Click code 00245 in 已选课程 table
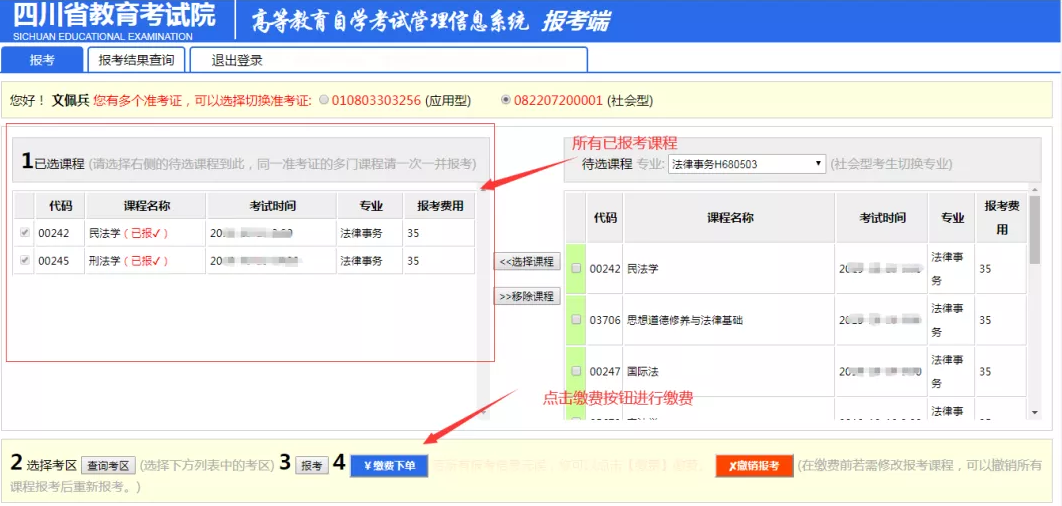 point(54,261)
